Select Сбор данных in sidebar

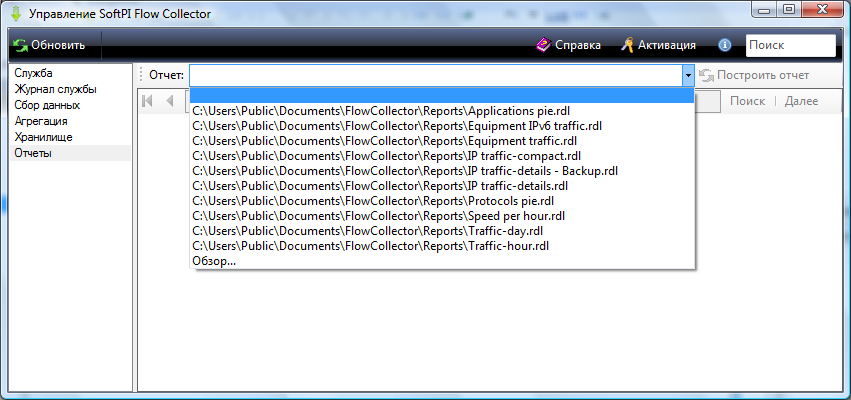pos(71,105)
